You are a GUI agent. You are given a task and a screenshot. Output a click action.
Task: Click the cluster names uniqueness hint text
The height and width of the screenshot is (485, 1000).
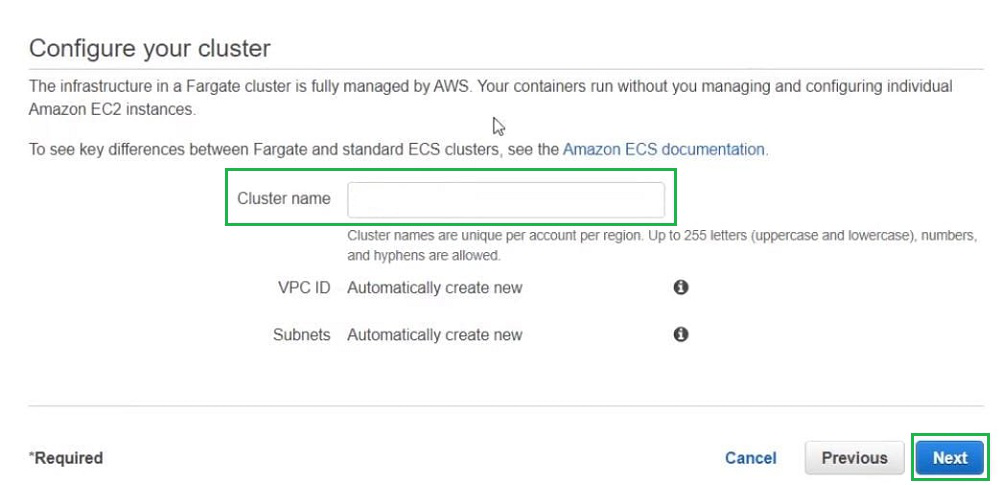660,236
